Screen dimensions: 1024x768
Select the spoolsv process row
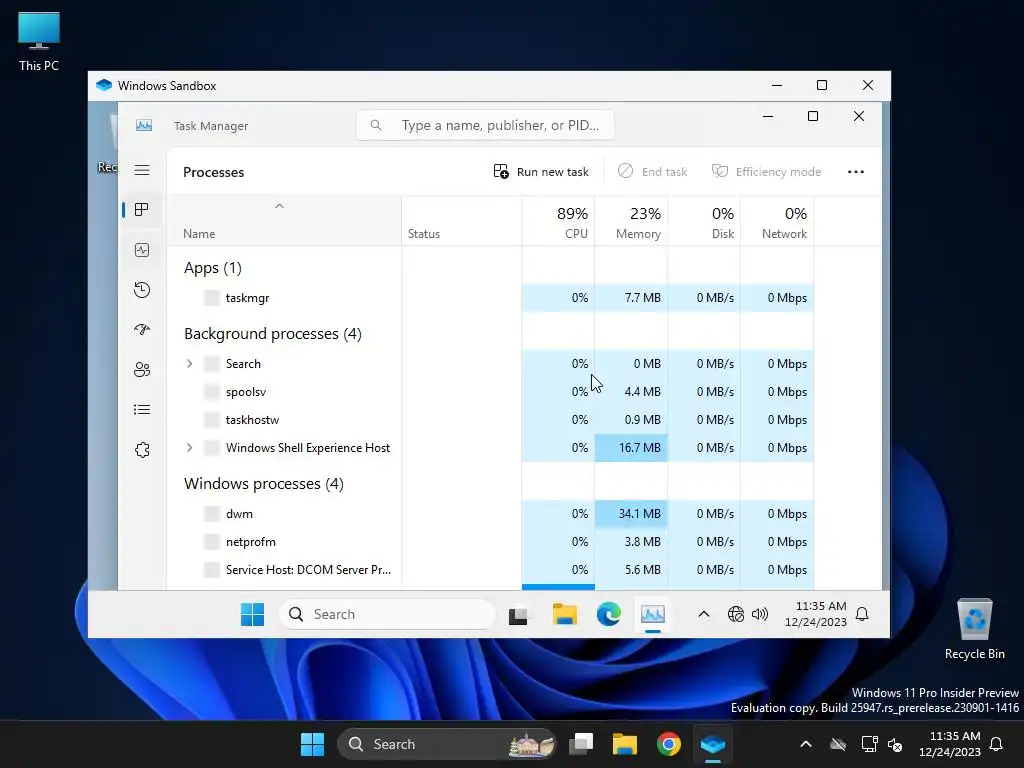pyautogui.click(x=490, y=392)
